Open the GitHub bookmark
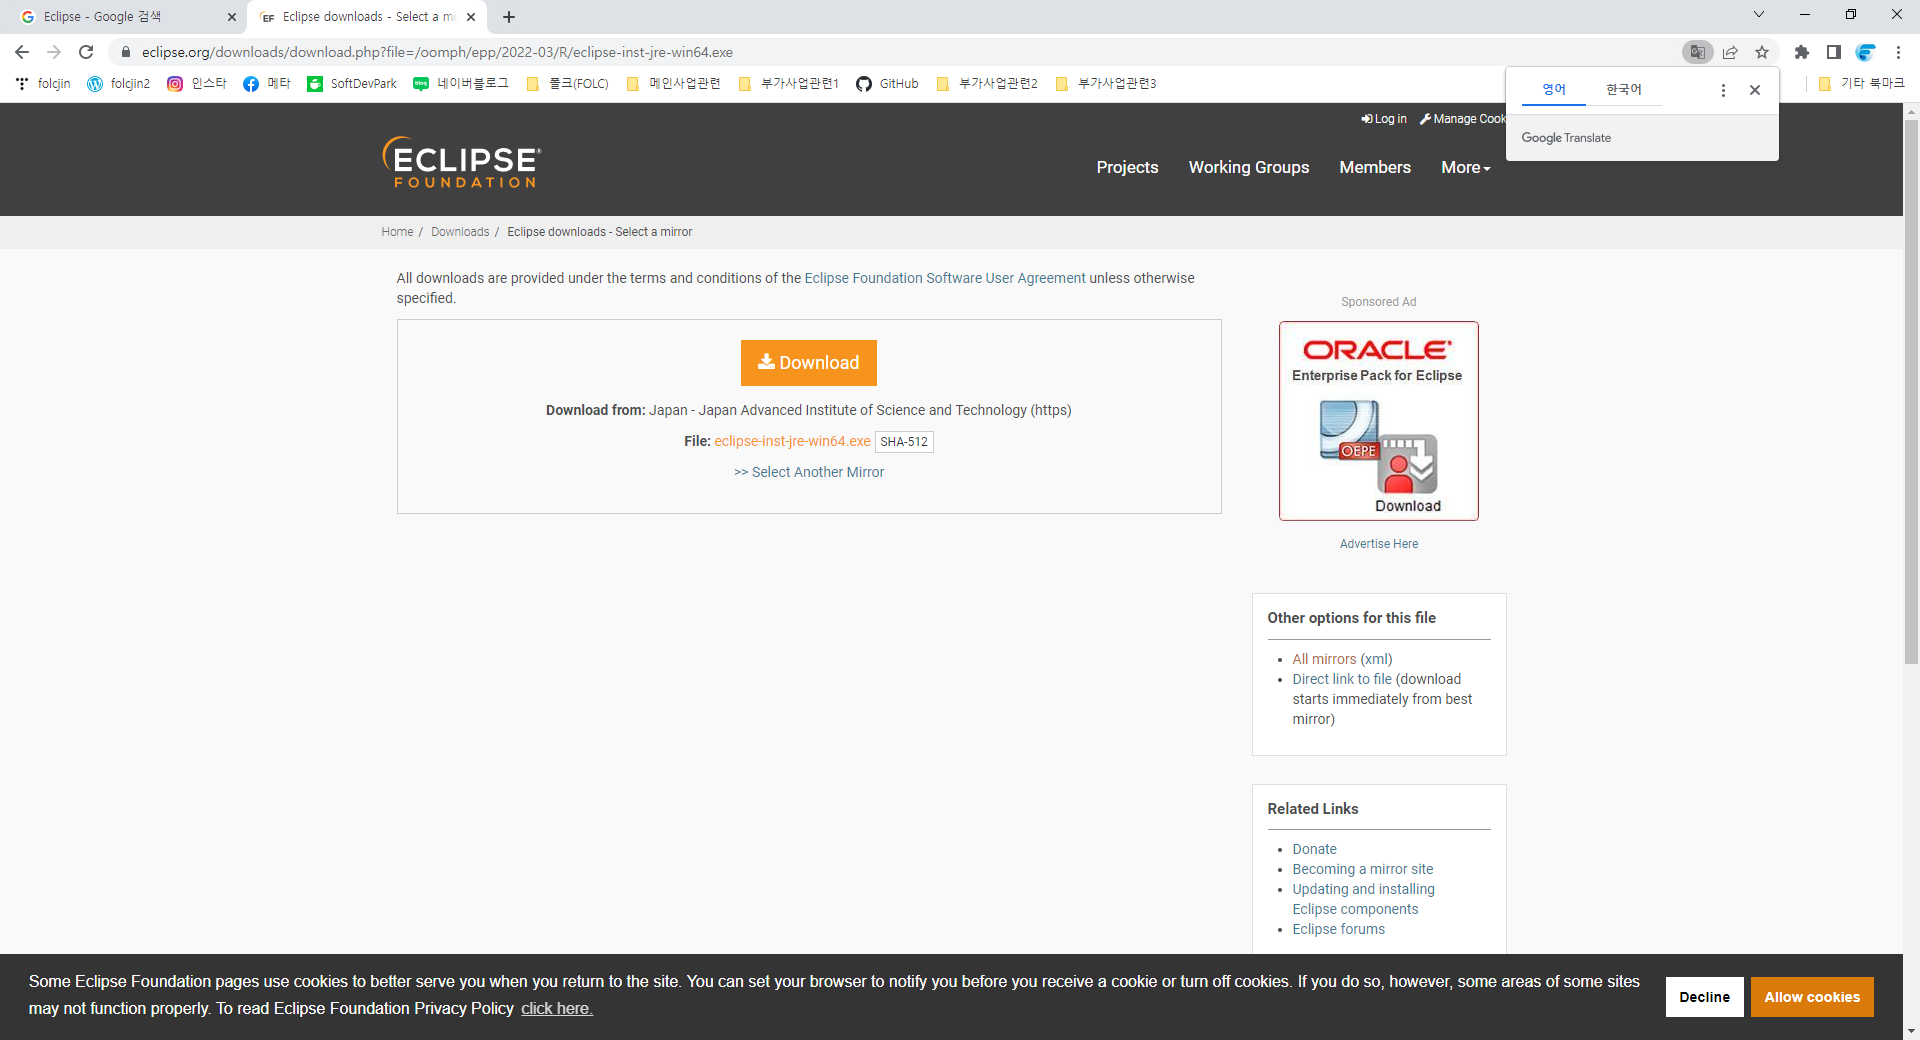1920x1040 pixels. [887, 84]
